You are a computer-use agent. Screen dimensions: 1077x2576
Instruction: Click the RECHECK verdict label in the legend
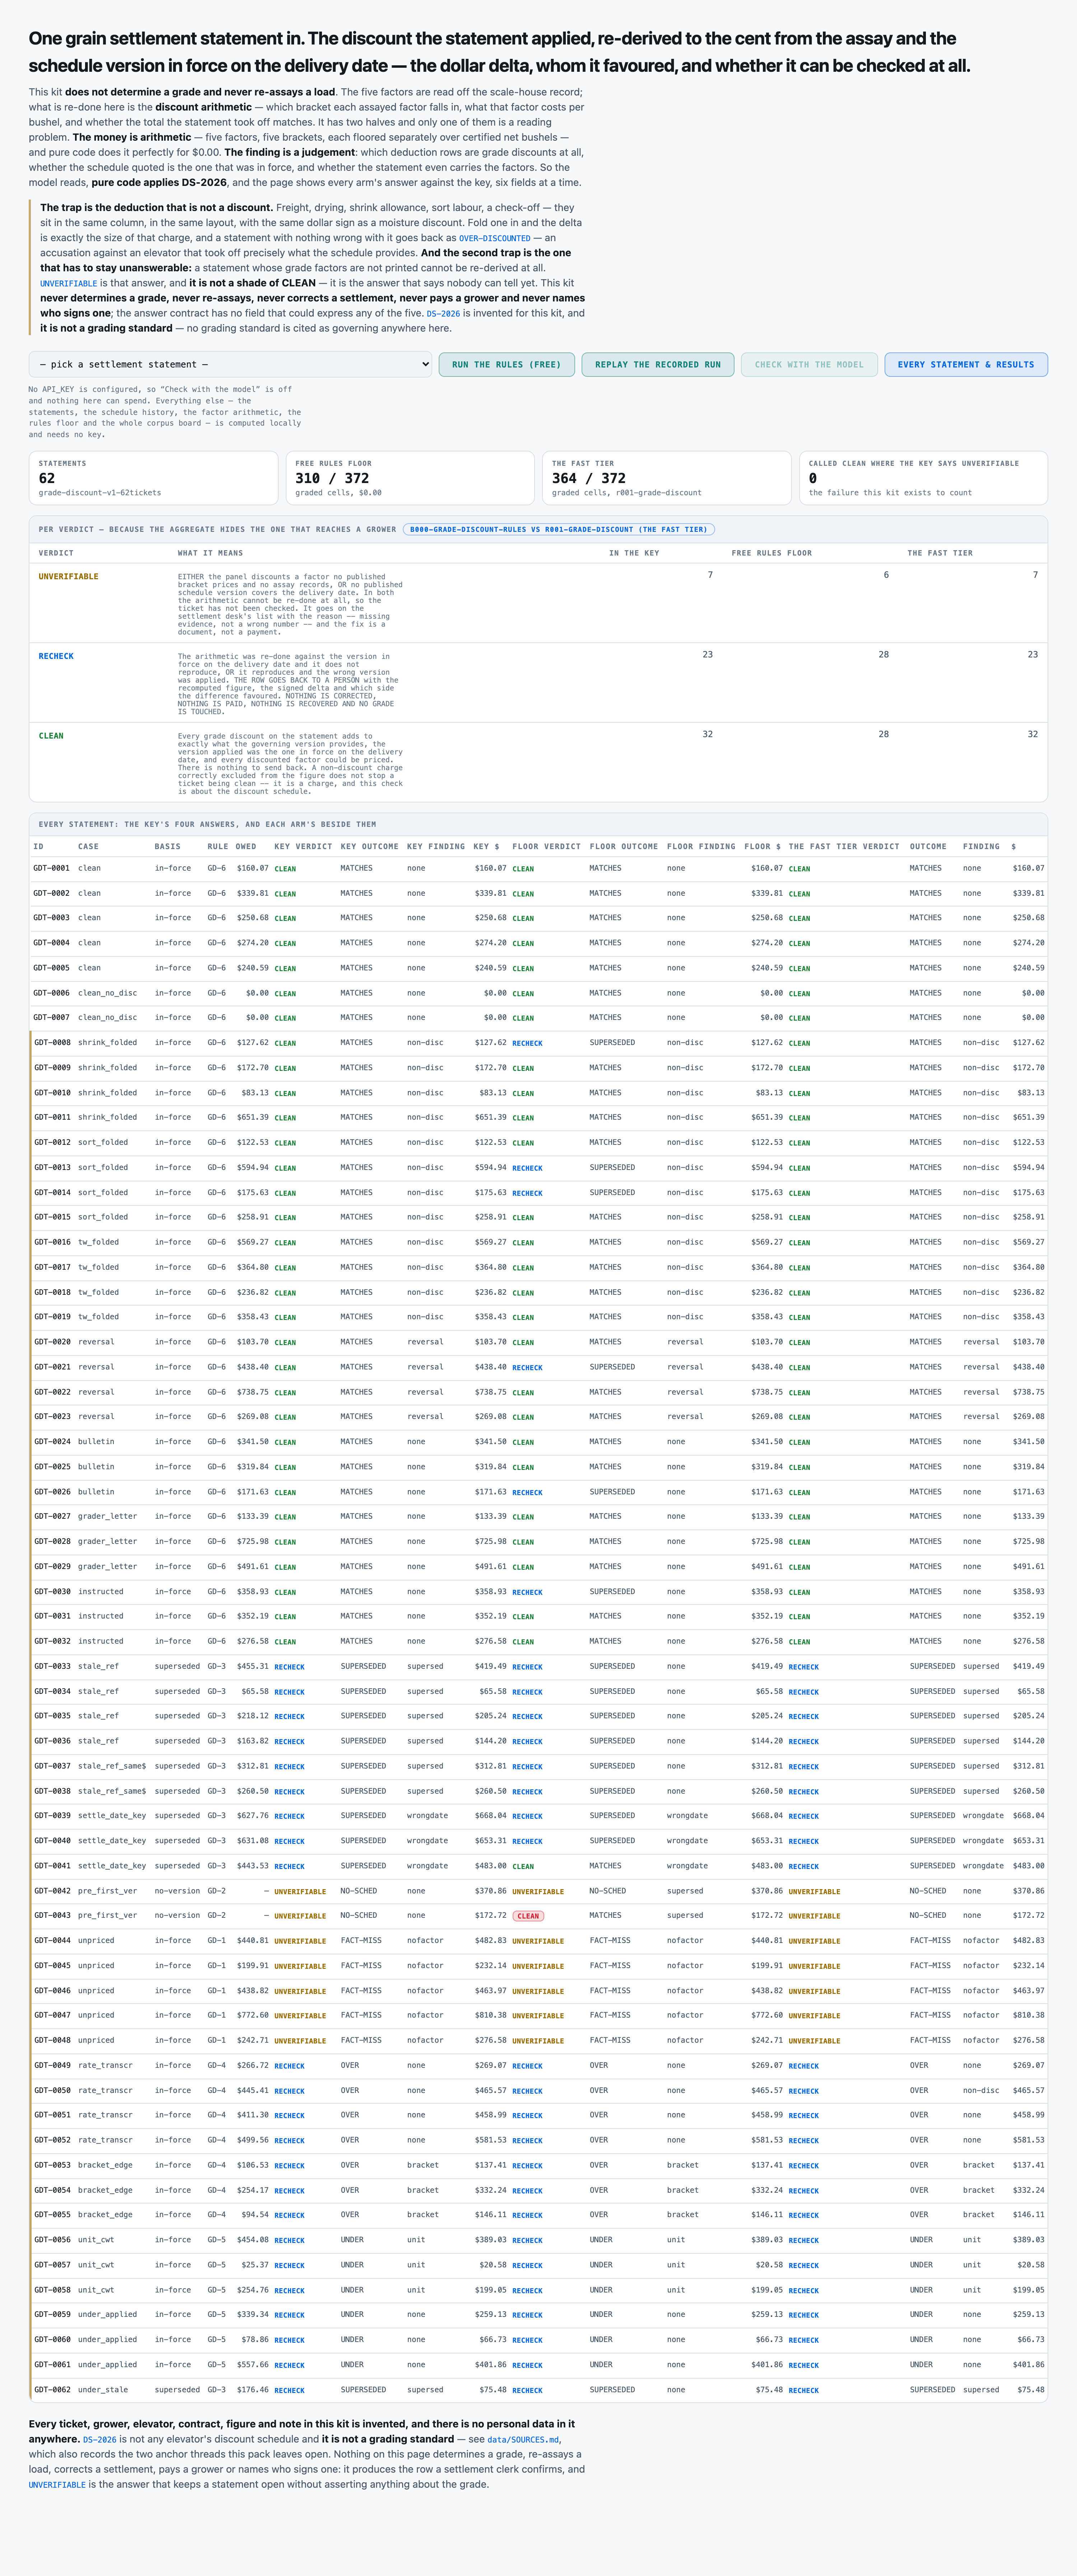click(56, 656)
